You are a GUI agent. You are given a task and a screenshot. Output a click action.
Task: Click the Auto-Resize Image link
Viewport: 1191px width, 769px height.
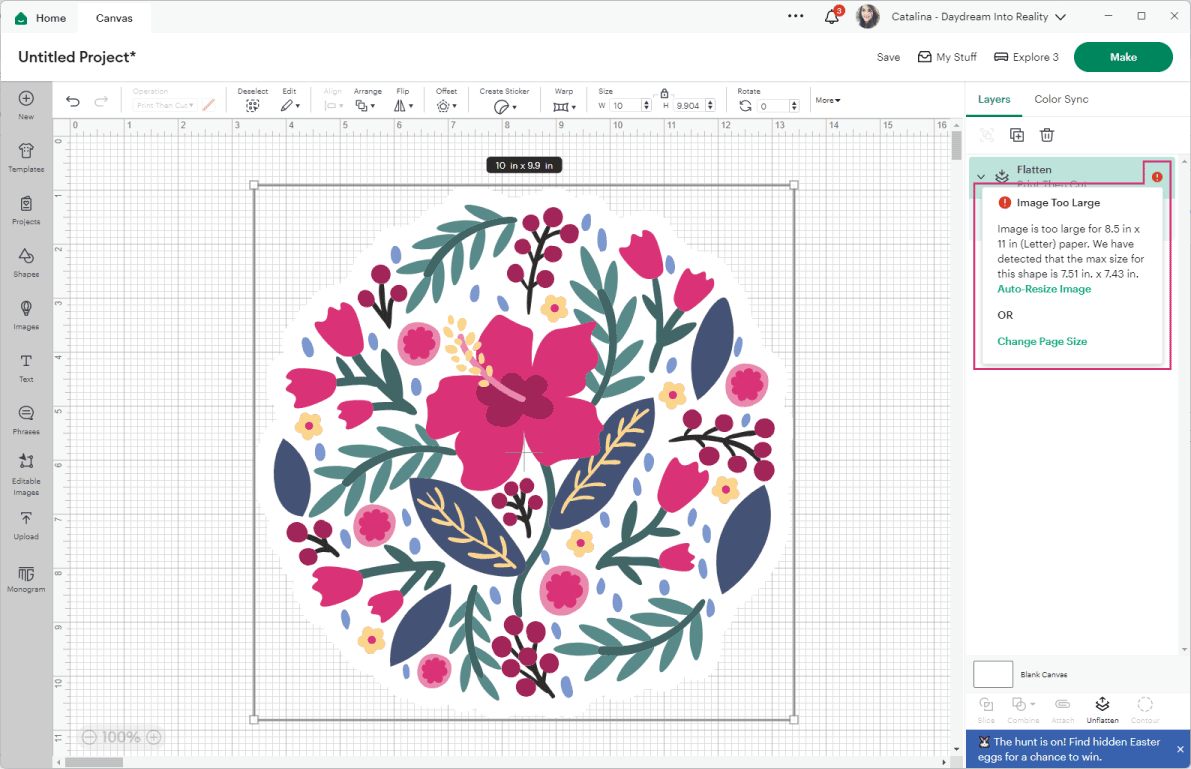coord(1044,288)
